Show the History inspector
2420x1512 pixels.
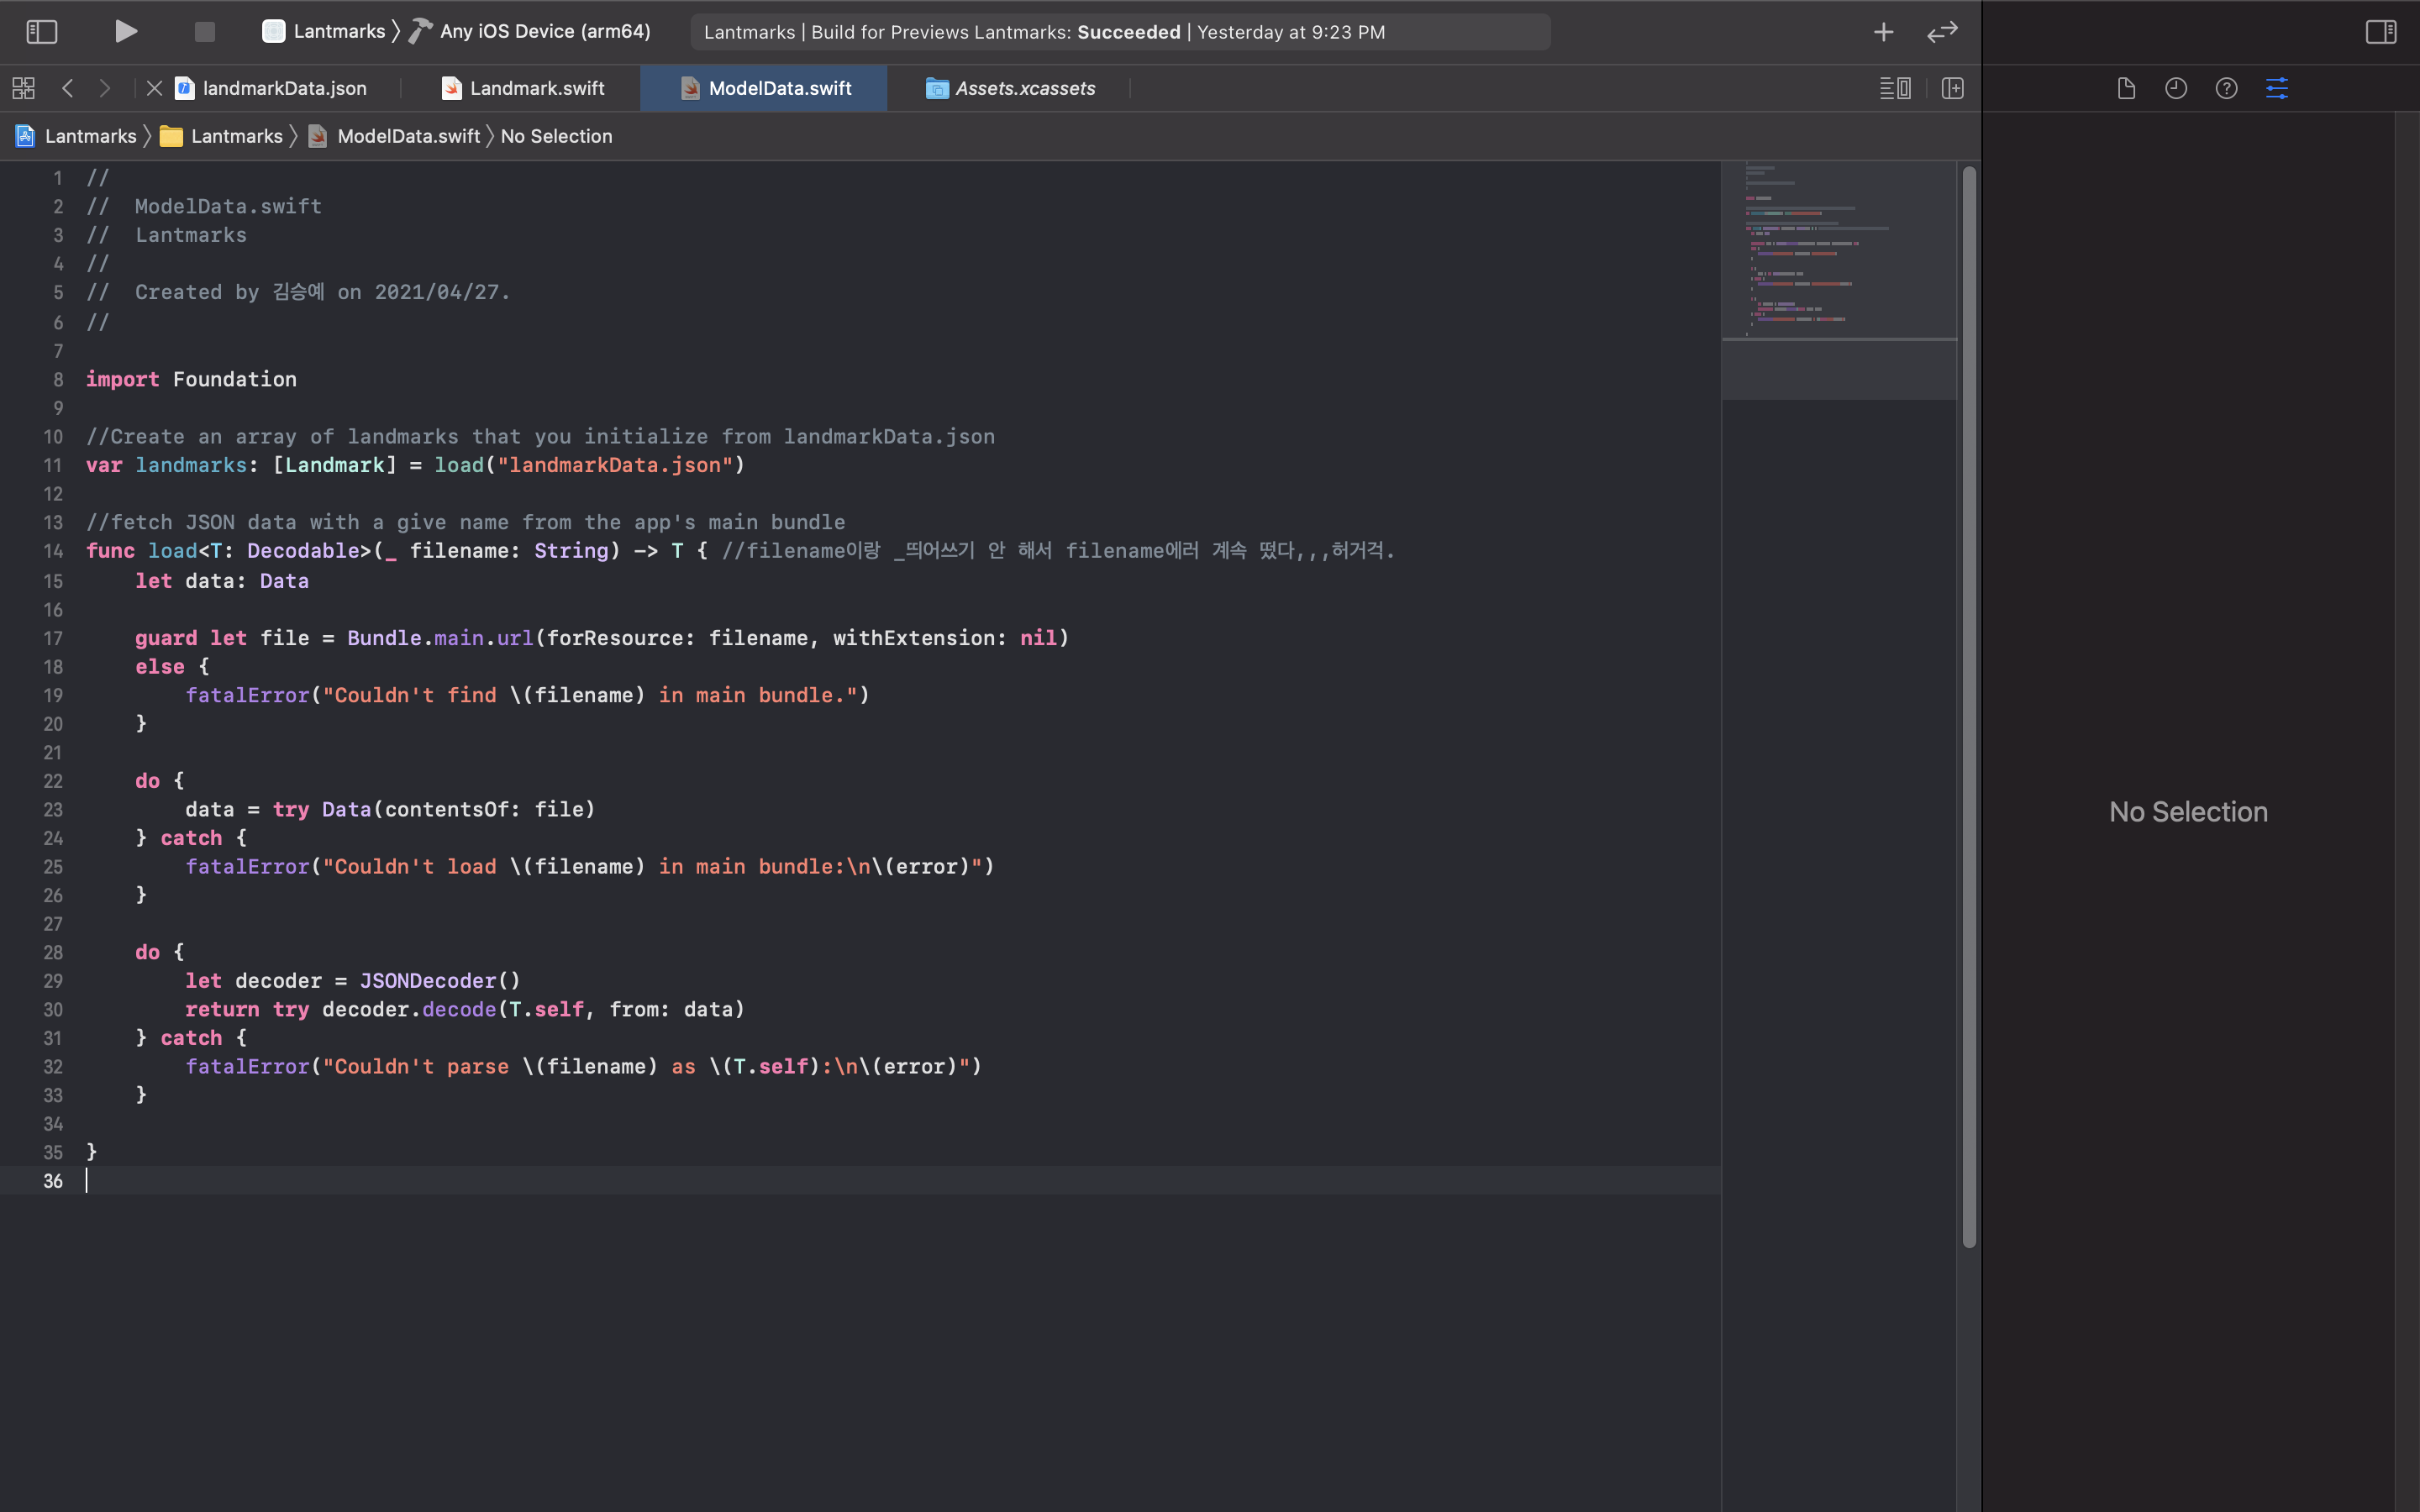pyautogui.click(x=2176, y=88)
